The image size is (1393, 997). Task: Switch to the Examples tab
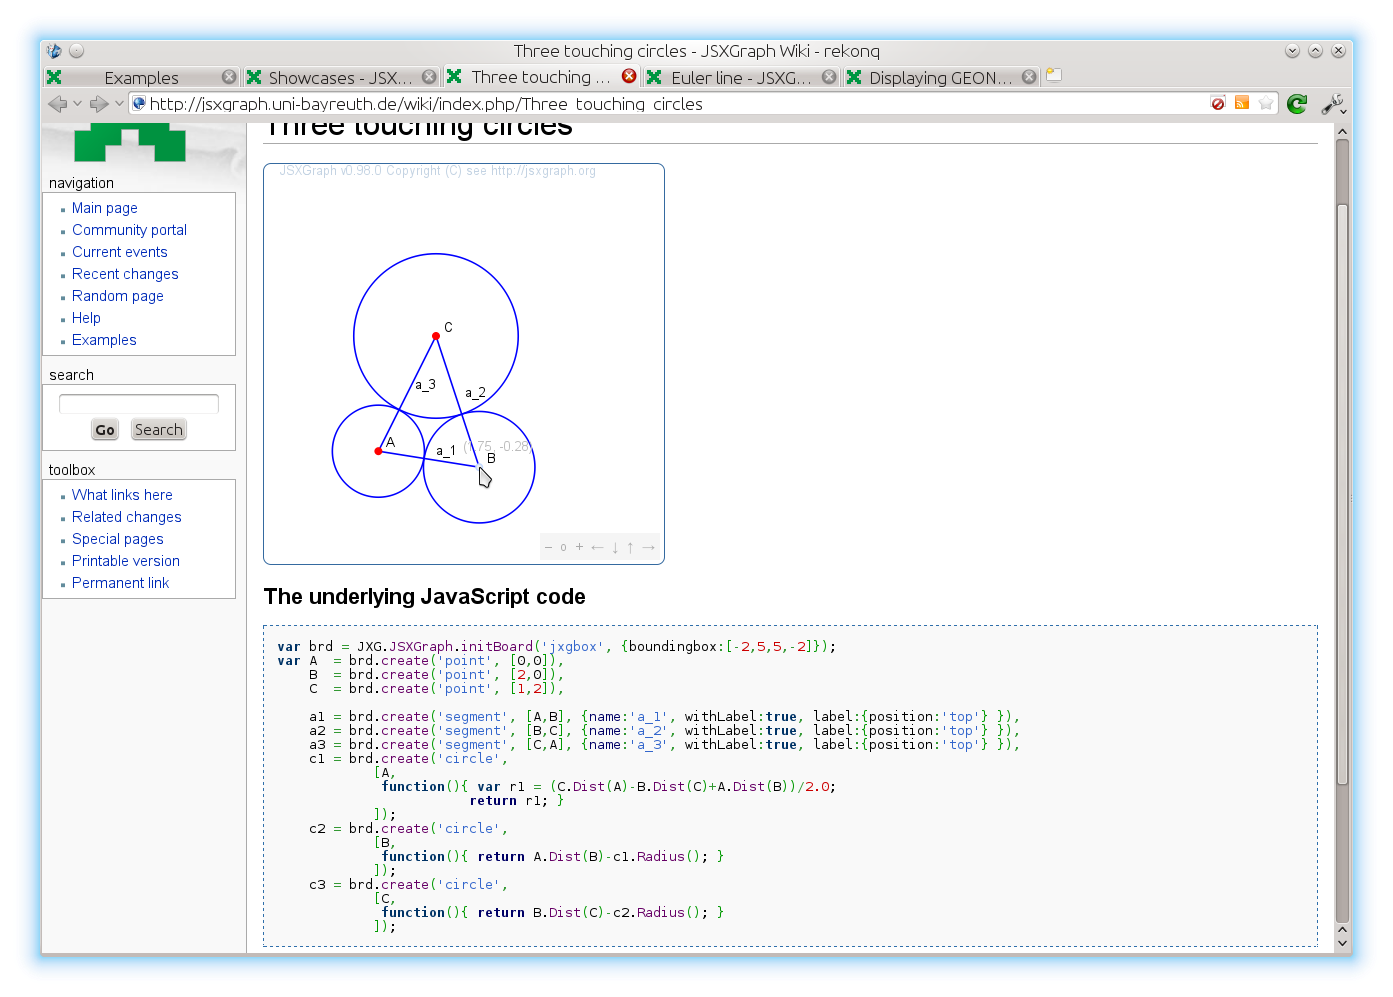142,77
